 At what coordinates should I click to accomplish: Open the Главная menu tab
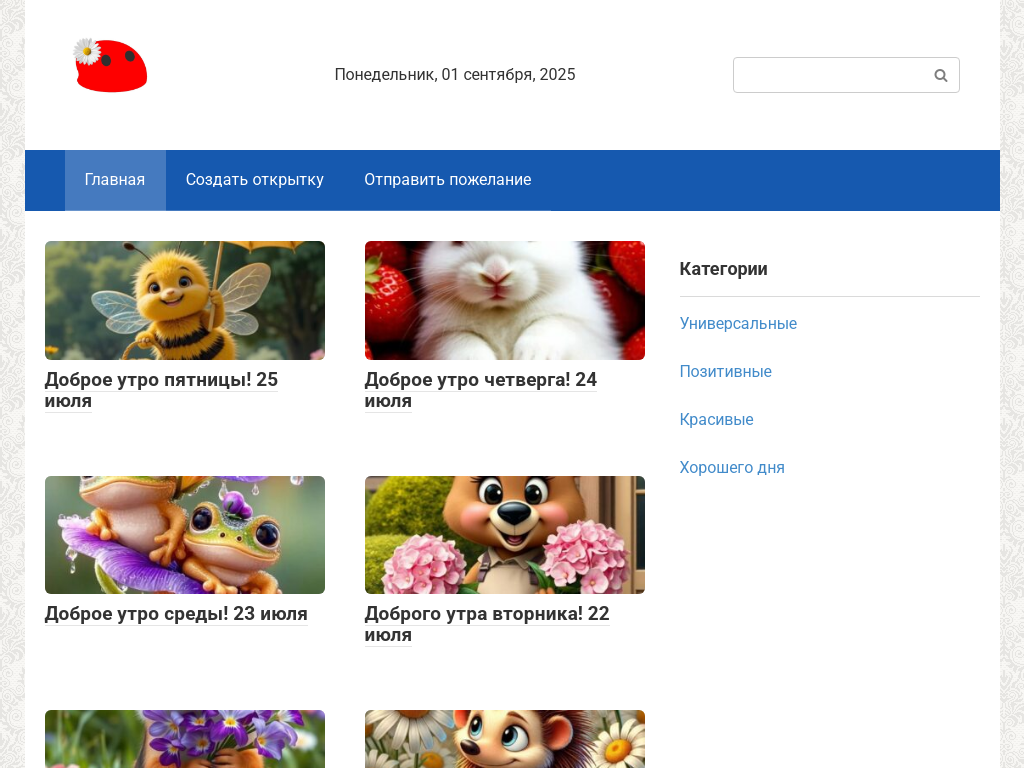pyautogui.click(x=115, y=180)
